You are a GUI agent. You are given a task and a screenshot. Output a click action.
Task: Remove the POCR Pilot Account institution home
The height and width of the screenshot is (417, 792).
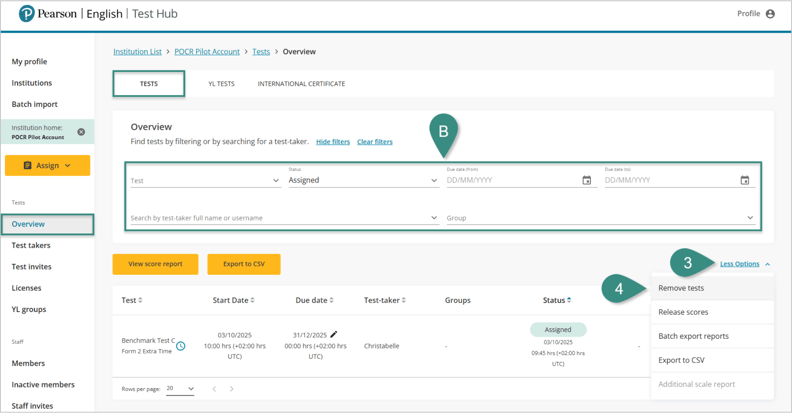[x=81, y=132]
